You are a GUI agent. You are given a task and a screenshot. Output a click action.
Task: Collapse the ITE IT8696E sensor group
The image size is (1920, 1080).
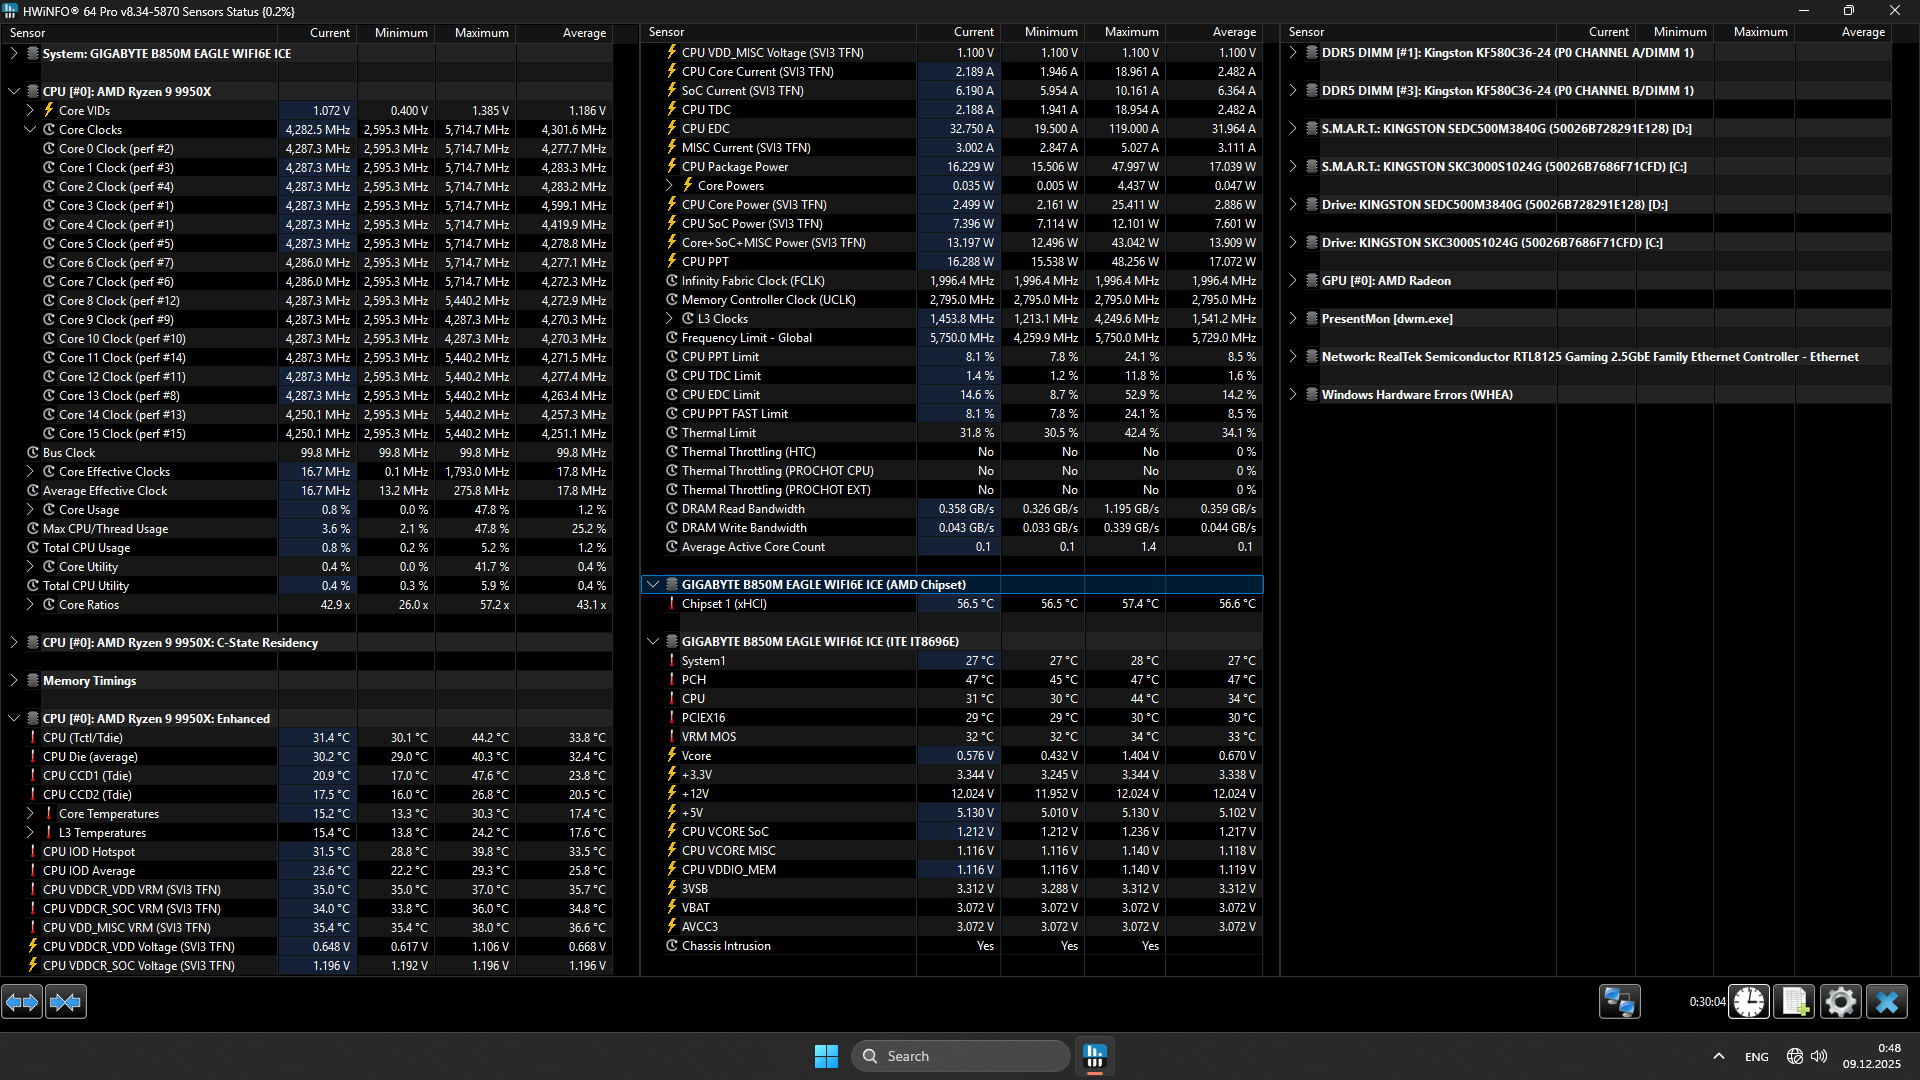653,641
